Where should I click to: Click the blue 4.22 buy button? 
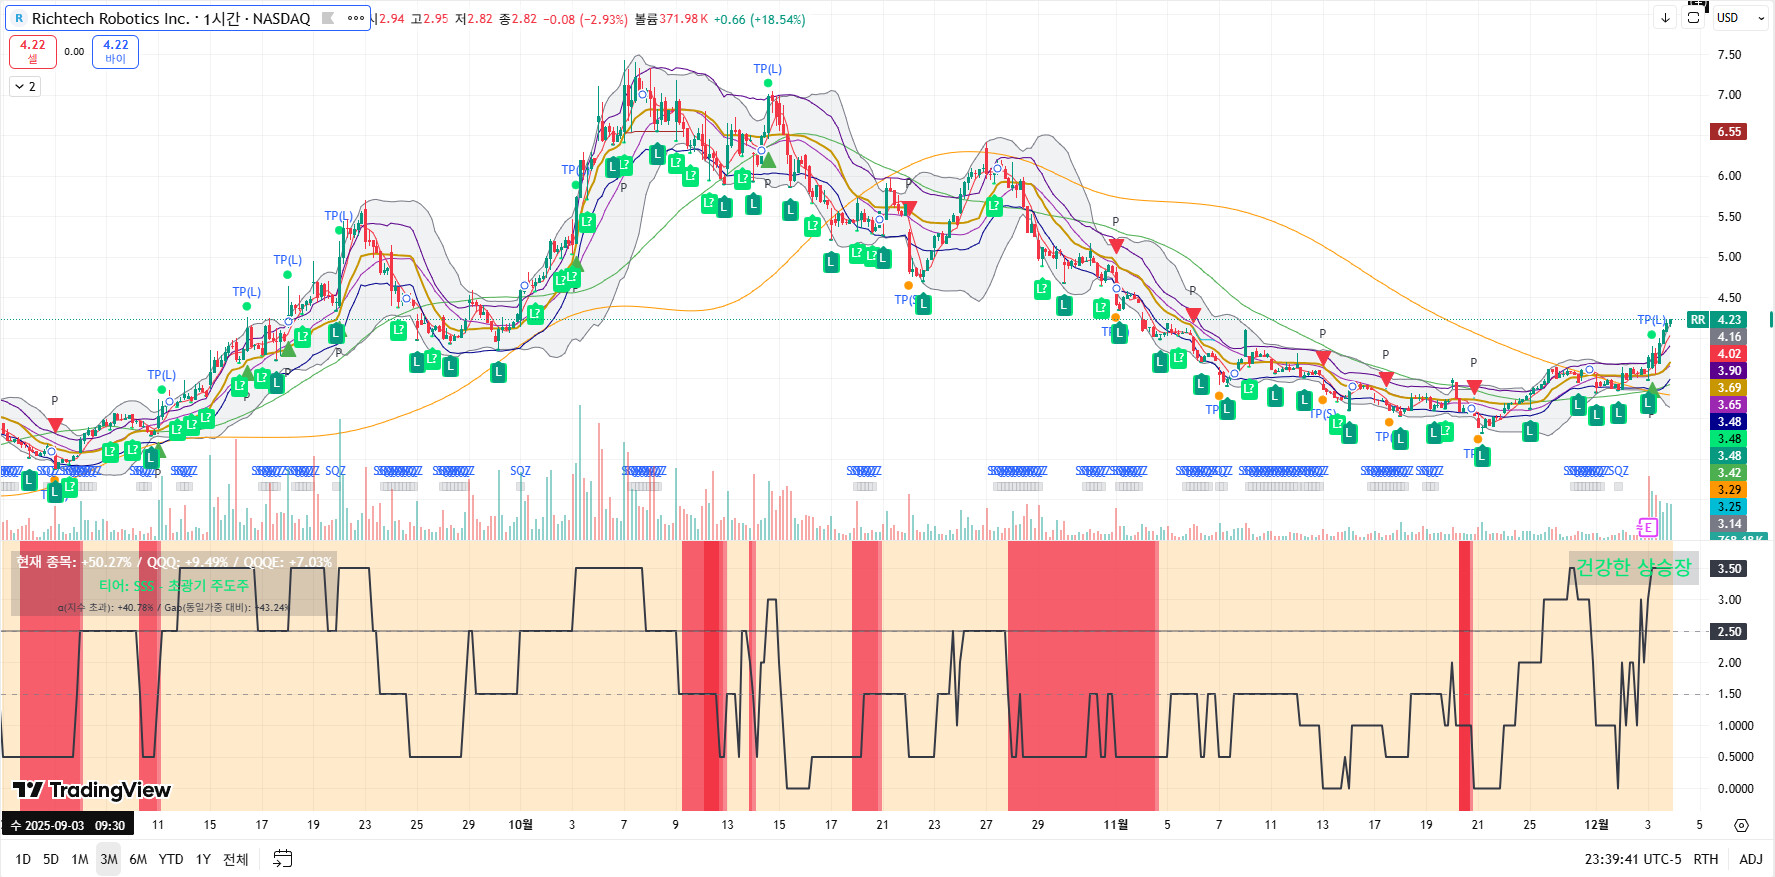(115, 51)
